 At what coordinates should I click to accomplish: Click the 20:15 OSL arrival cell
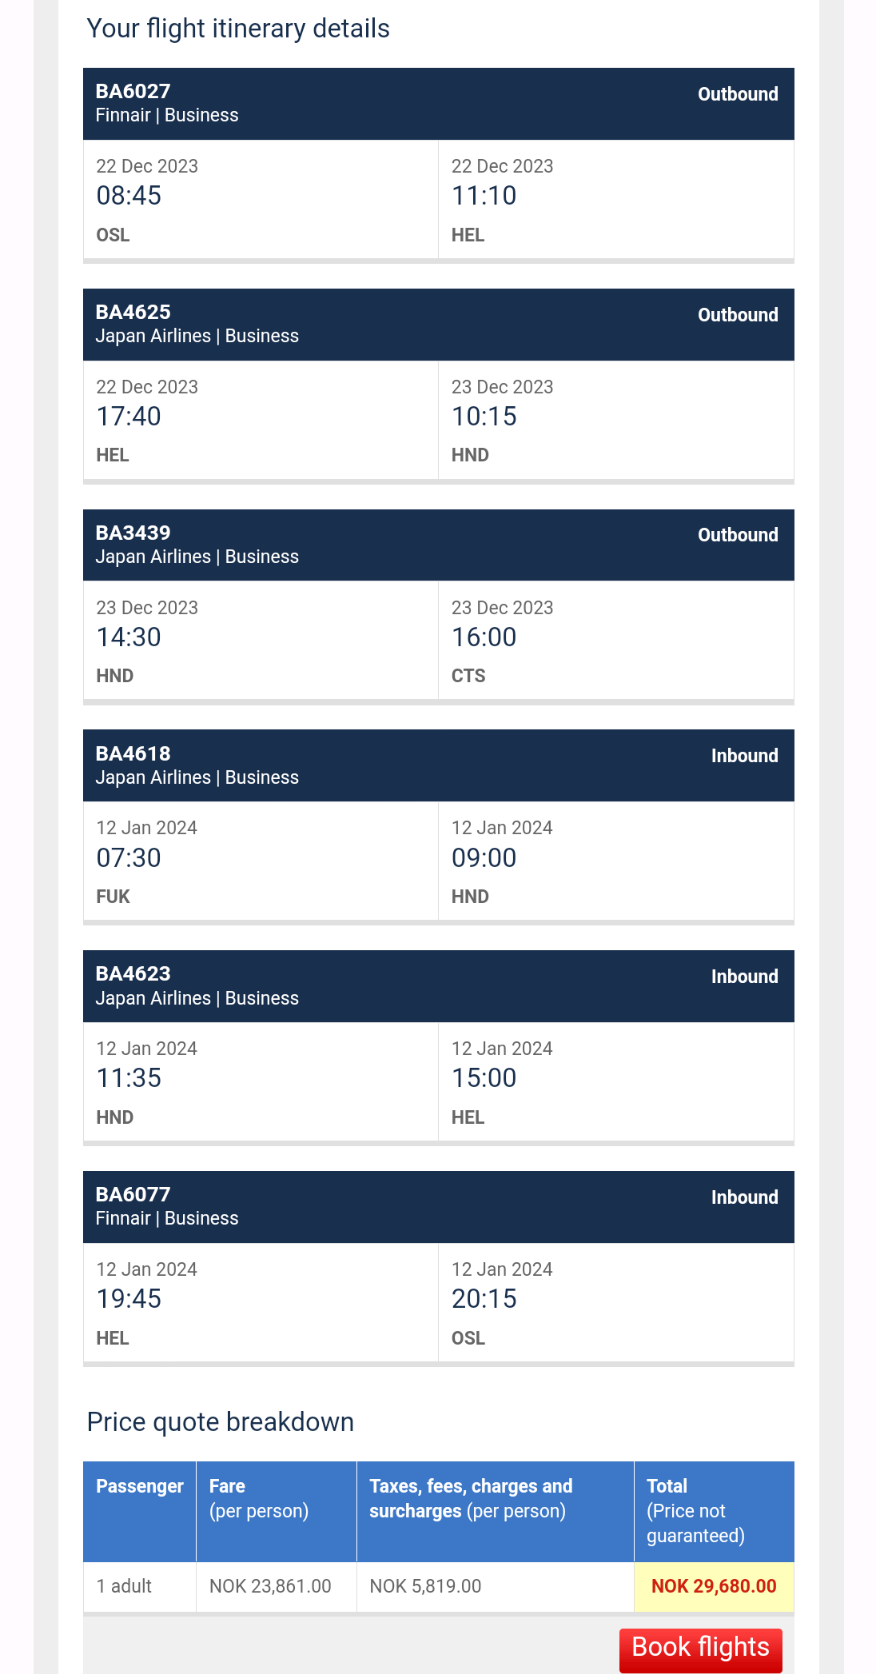[x=616, y=1303]
